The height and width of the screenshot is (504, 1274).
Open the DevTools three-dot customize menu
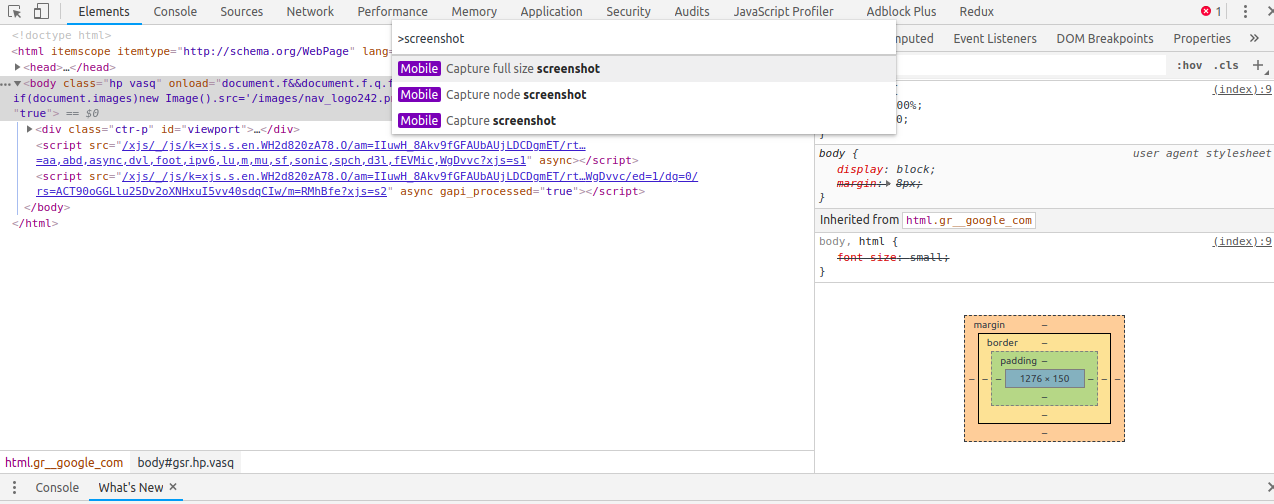coord(1245,12)
